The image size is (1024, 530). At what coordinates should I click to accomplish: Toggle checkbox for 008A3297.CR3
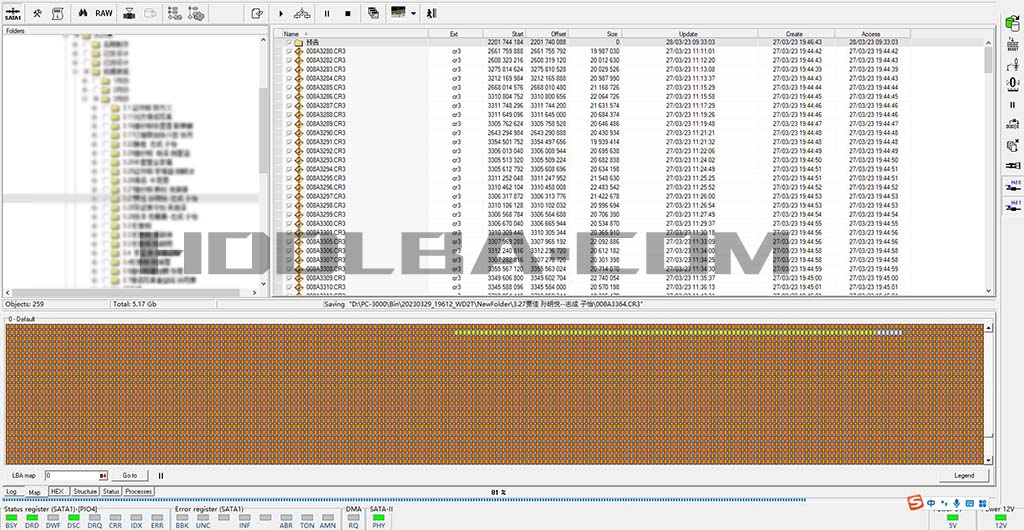(x=289, y=196)
